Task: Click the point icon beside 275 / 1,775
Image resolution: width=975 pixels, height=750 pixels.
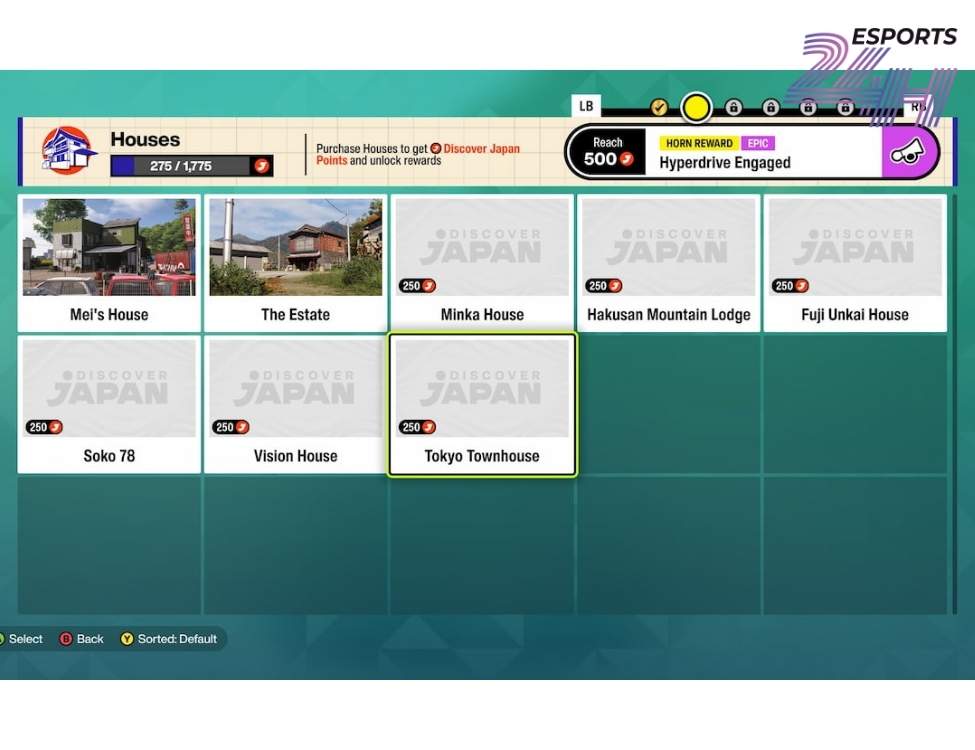Action: tap(262, 166)
